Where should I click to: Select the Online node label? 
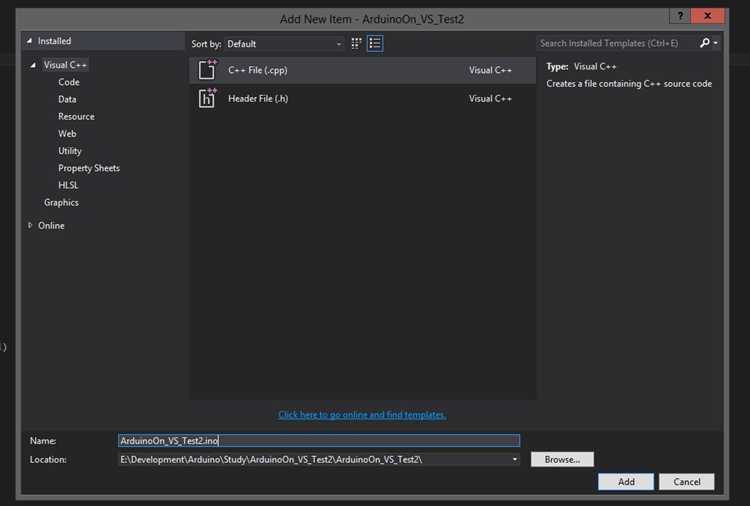pyautogui.click(x=51, y=226)
